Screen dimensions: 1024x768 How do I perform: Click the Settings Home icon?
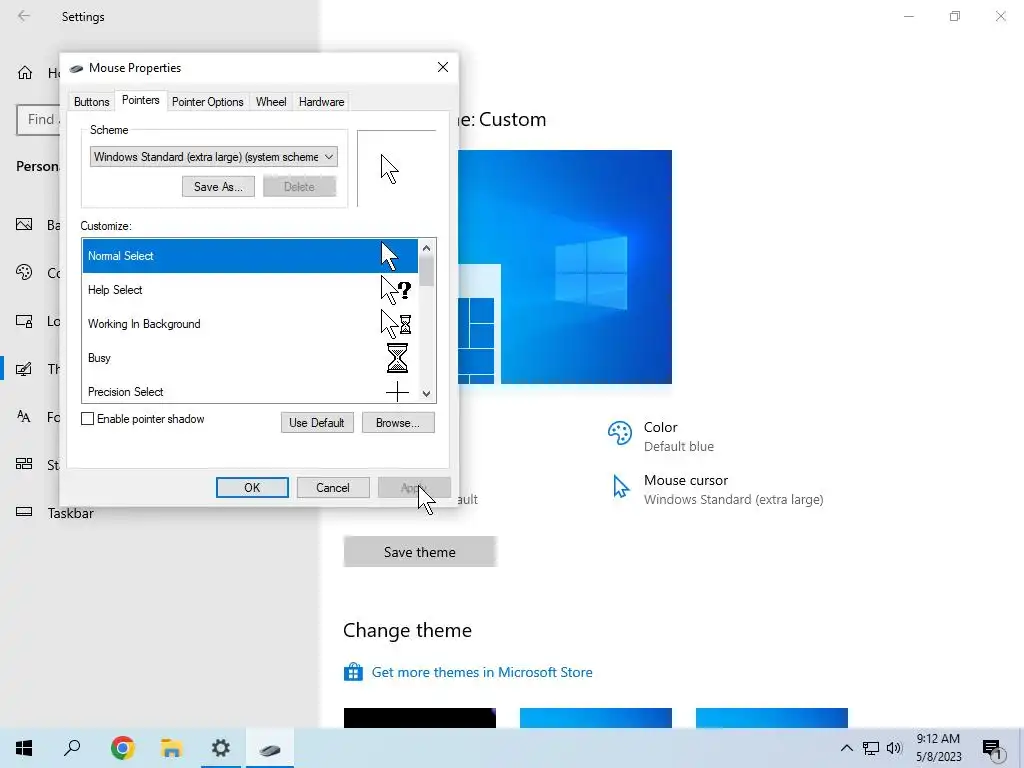[25, 72]
